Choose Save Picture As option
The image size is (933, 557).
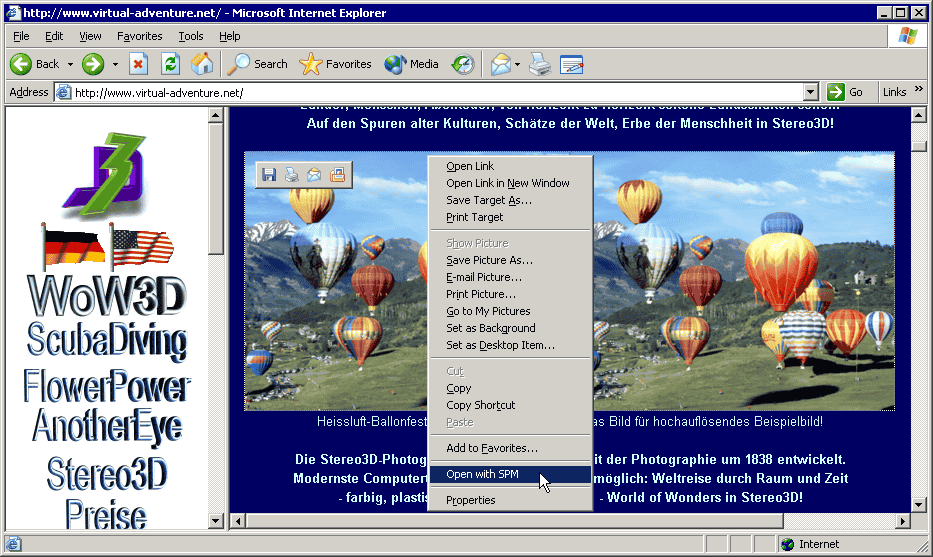511,260
